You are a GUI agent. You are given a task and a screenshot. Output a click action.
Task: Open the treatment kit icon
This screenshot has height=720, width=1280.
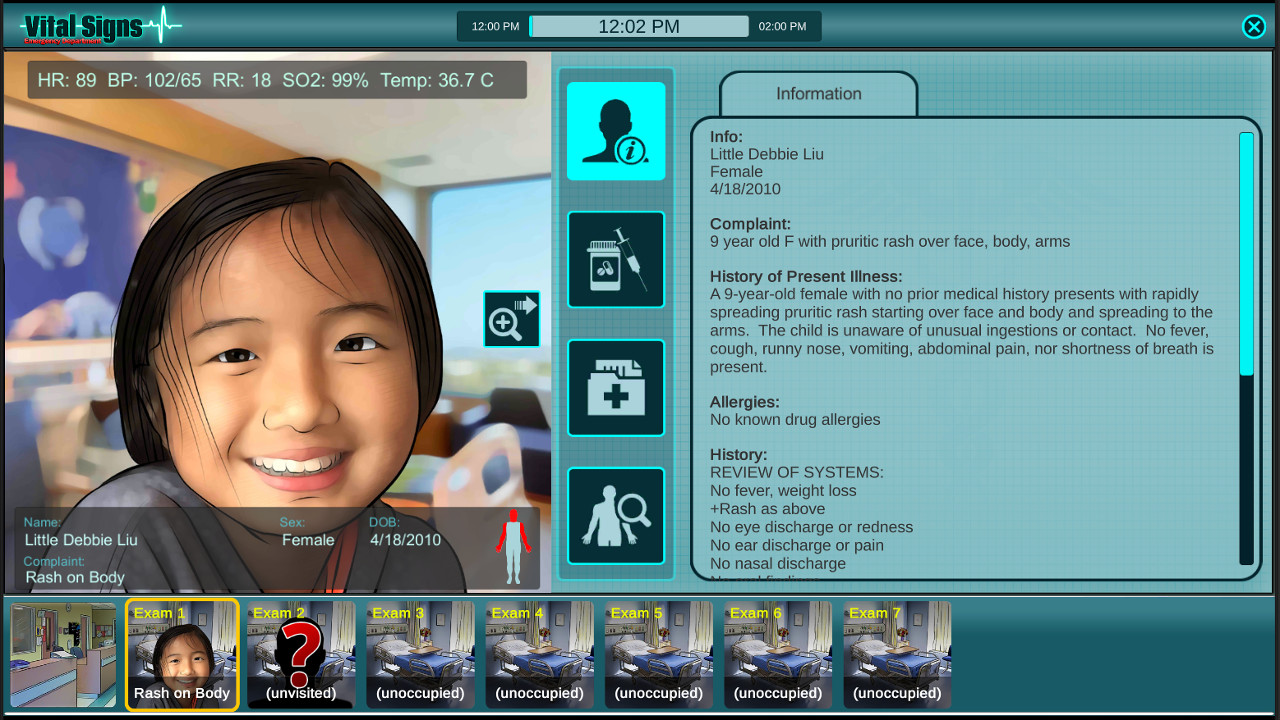click(615, 388)
